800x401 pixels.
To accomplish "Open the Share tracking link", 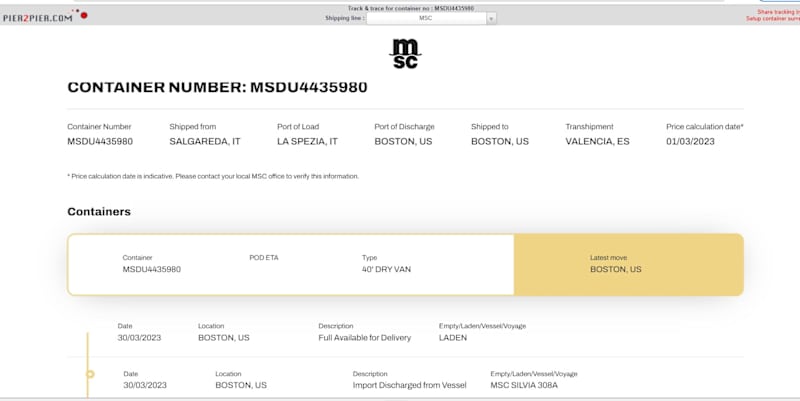I will (778, 12).
